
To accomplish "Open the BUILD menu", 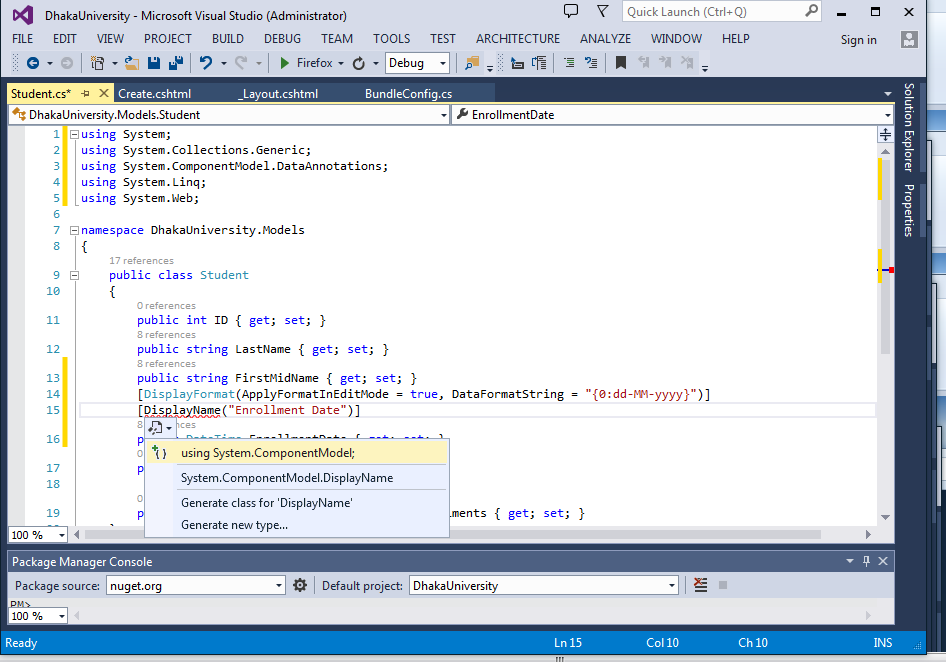I will pos(227,39).
